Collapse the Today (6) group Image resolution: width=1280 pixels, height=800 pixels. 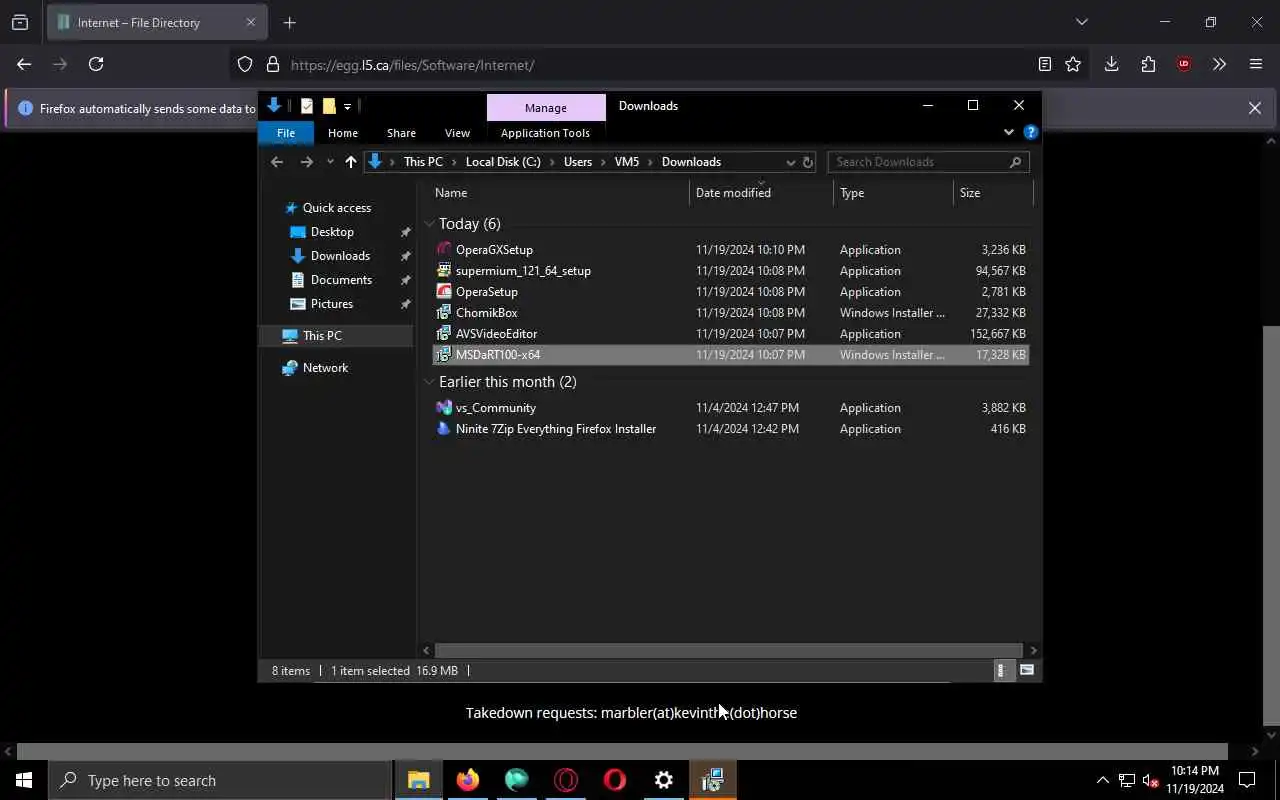pyautogui.click(x=429, y=224)
